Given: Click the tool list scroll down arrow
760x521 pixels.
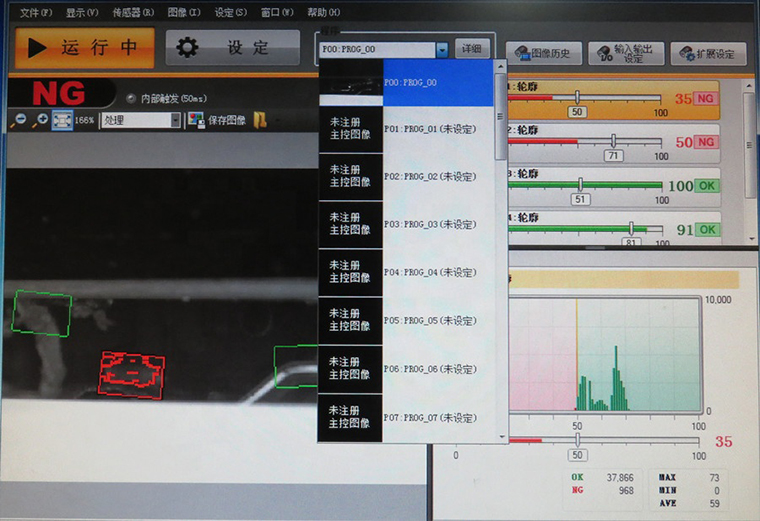Looking at the screenshot, I should (750, 238).
